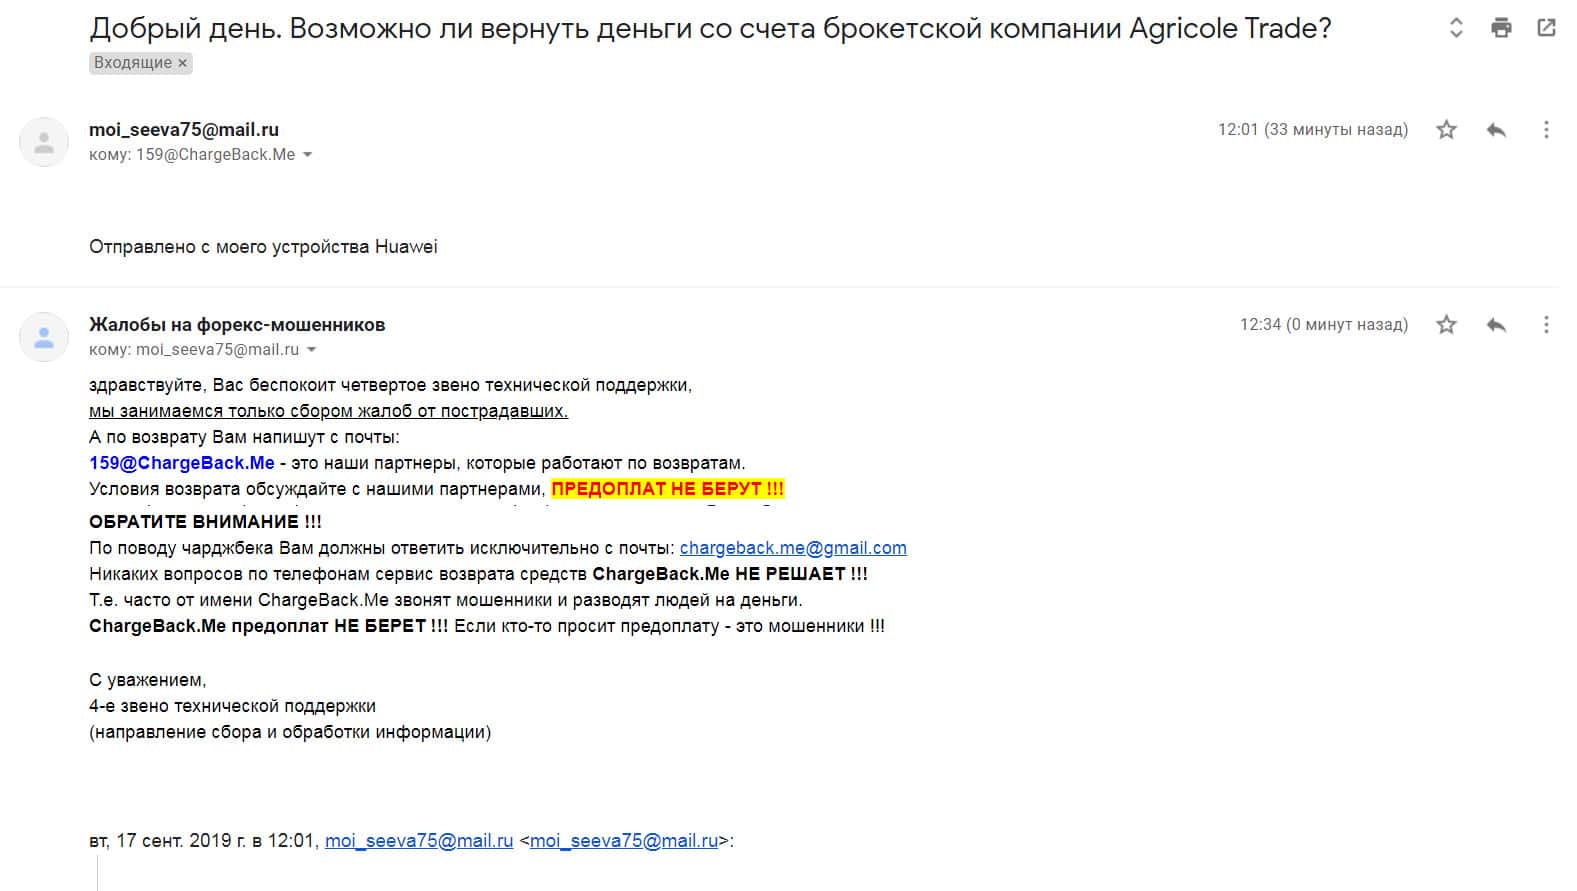The width and height of the screenshot is (1577, 891).
Task: Open the Входящие label
Action: coord(132,63)
